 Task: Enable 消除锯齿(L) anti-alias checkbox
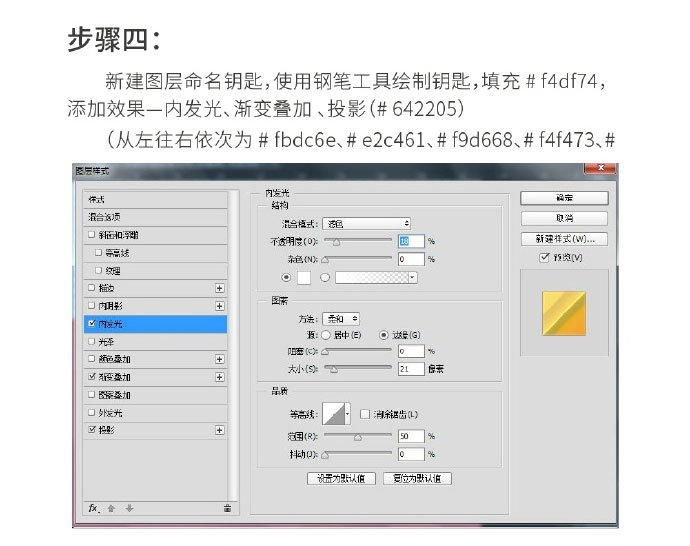point(365,414)
